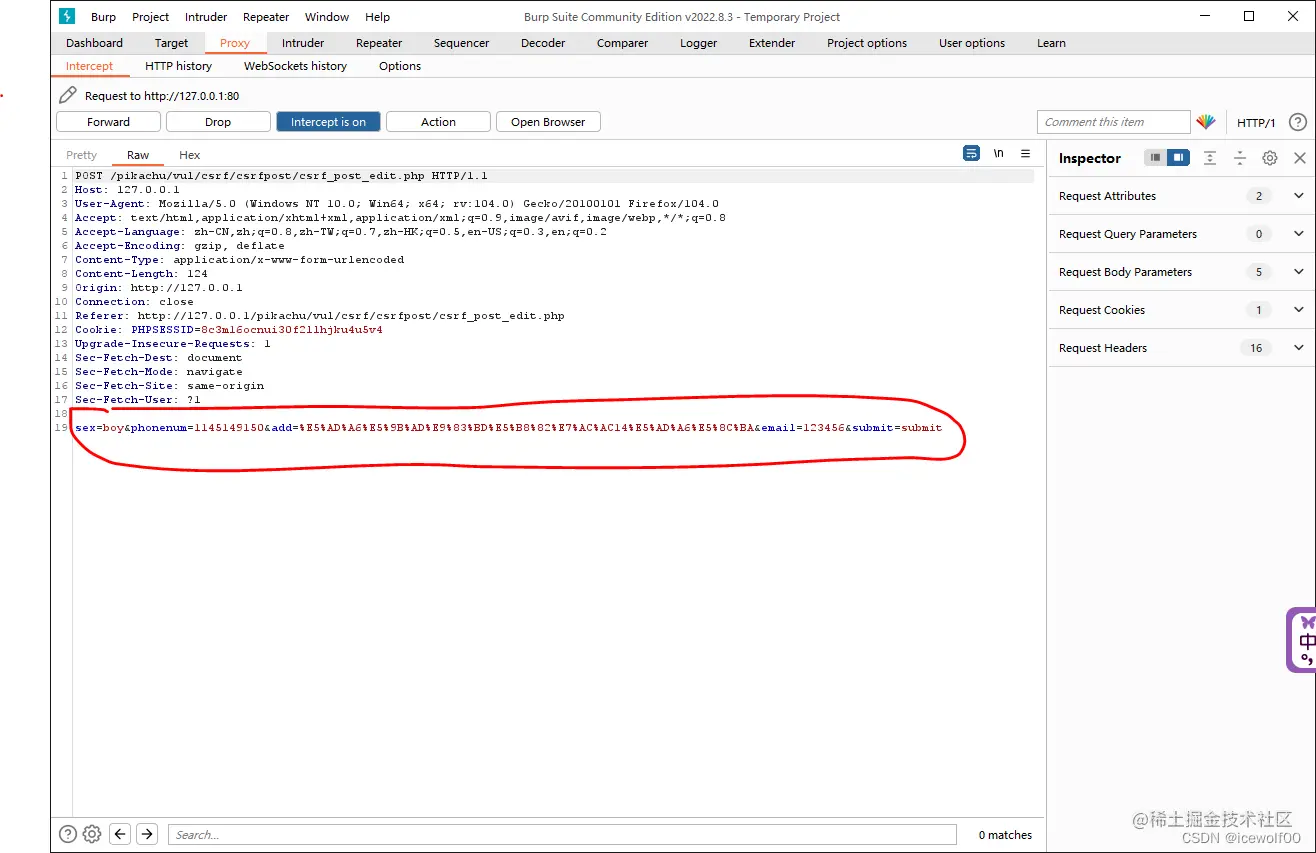Image resolution: width=1316 pixels, height=853 pixels.
Task: Open the Sequencer tab
Action: point(462,43)
